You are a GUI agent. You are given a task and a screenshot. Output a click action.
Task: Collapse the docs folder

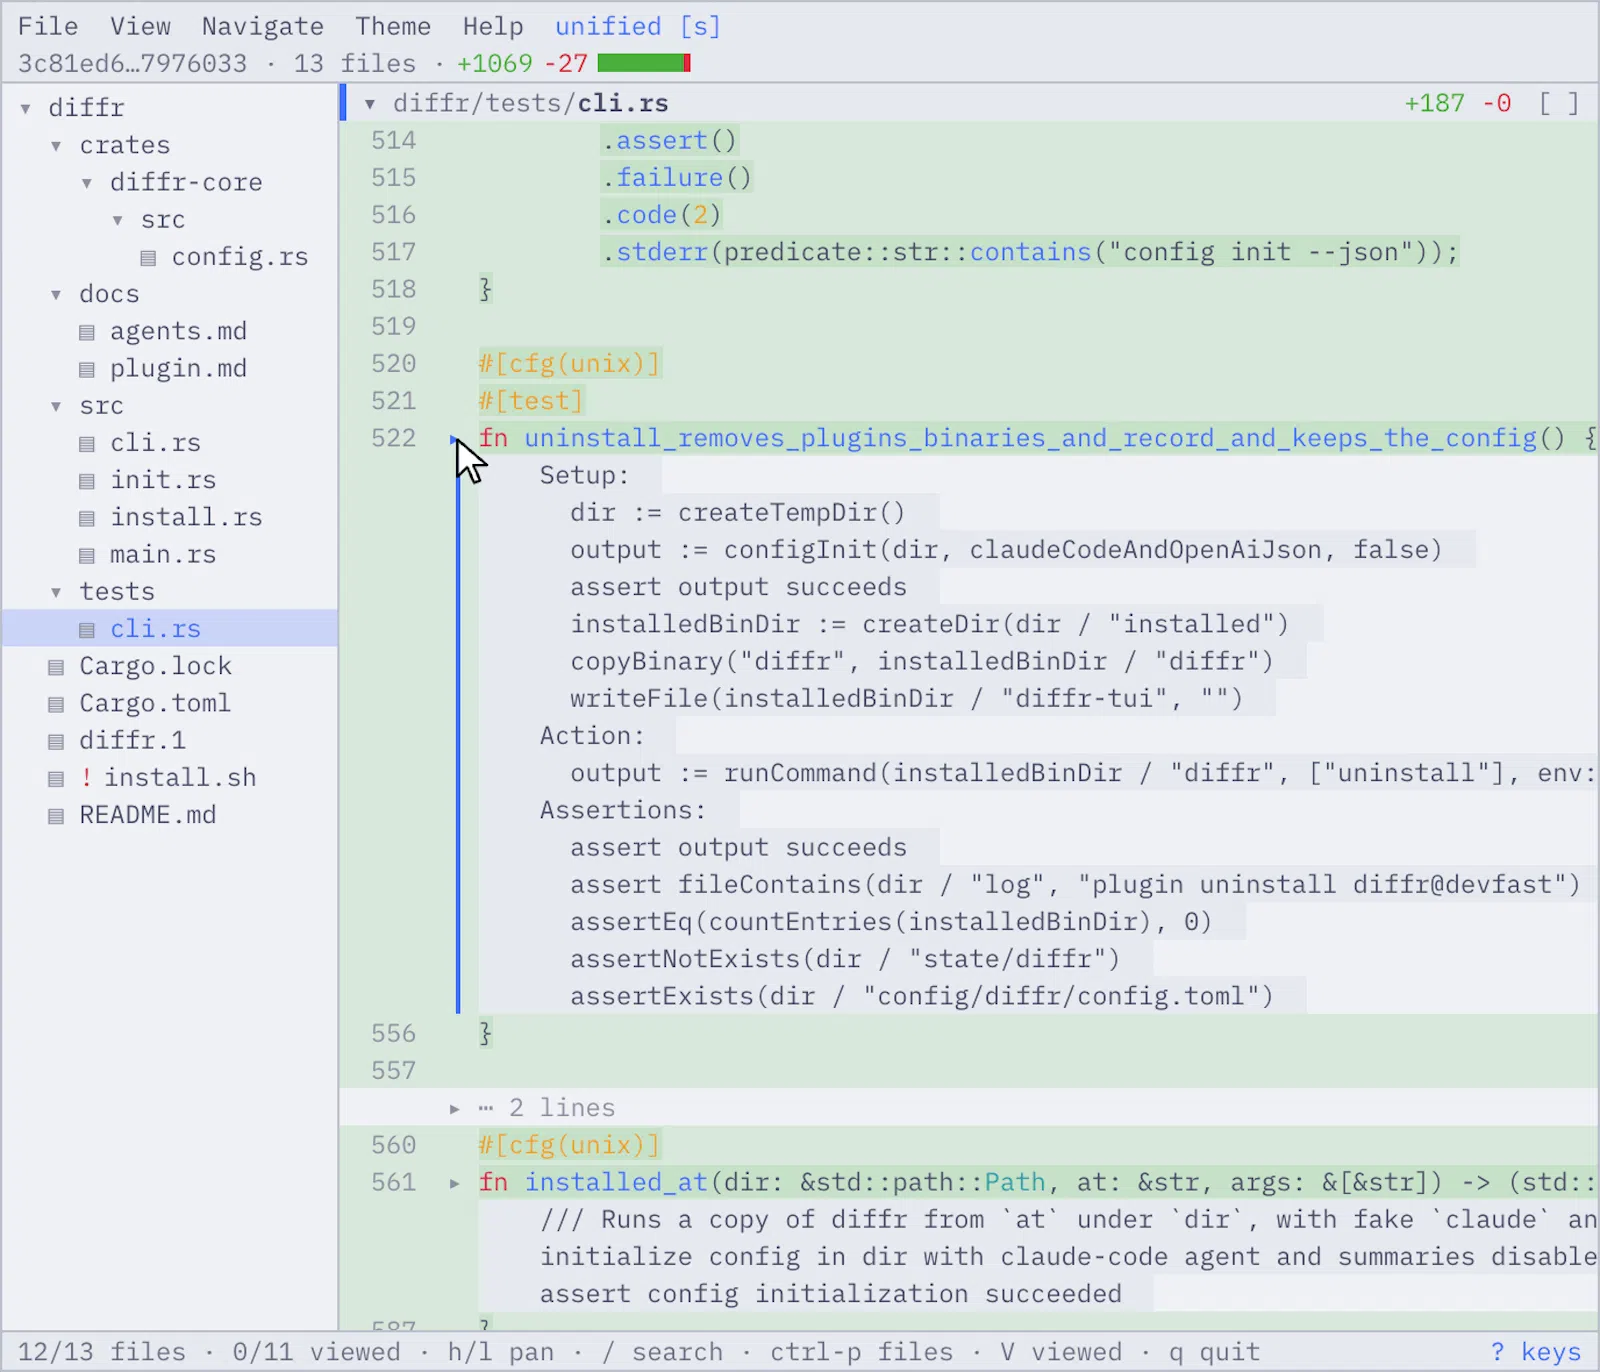coord(56,295)
